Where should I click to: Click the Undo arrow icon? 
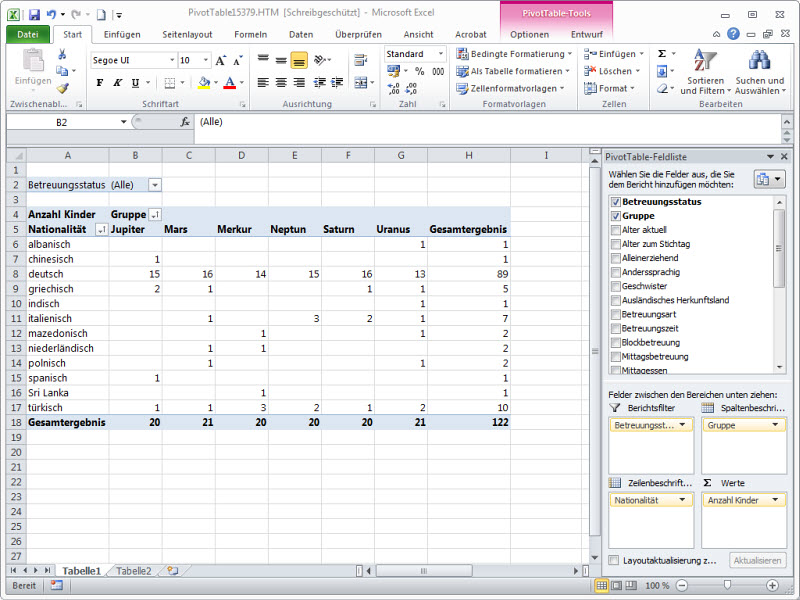(x=51, y=15)
